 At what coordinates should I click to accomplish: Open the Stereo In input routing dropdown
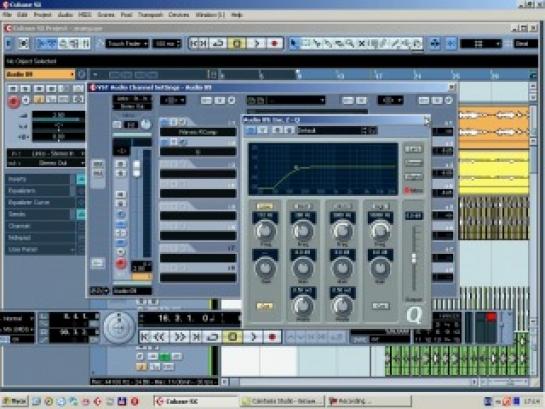point(46,154)
